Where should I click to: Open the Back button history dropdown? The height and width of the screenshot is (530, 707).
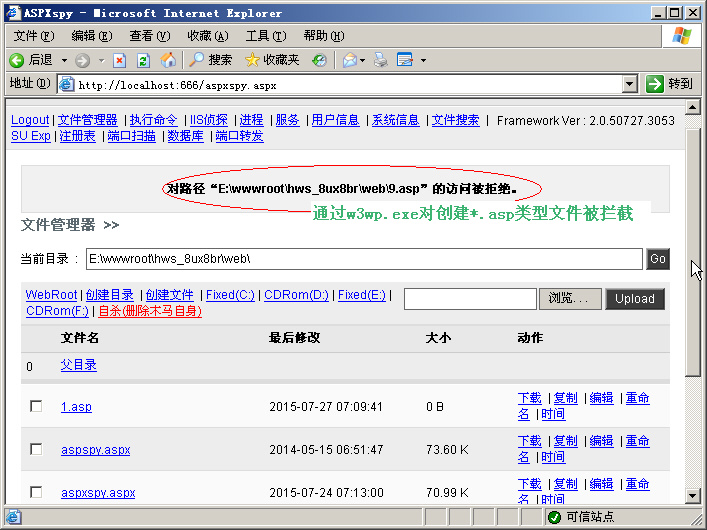point(64,60)
